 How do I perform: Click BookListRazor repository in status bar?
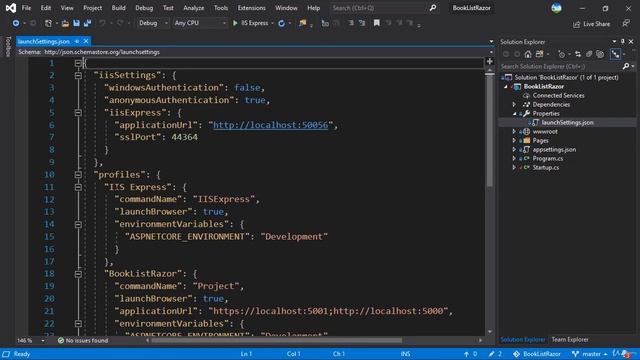[537, 354]
